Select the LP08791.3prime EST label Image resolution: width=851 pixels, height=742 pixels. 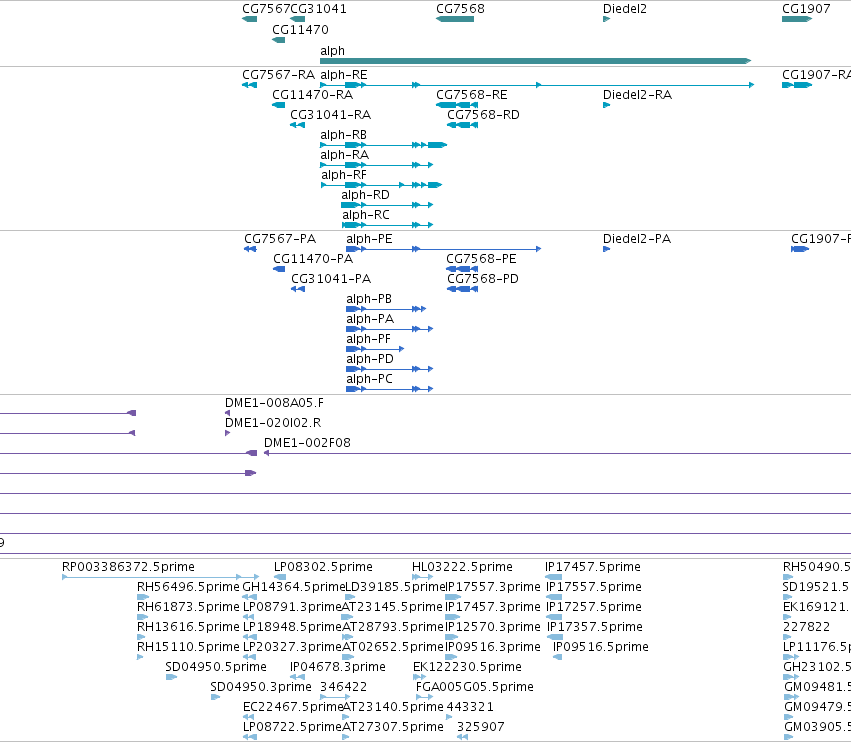tap(292, 606)
